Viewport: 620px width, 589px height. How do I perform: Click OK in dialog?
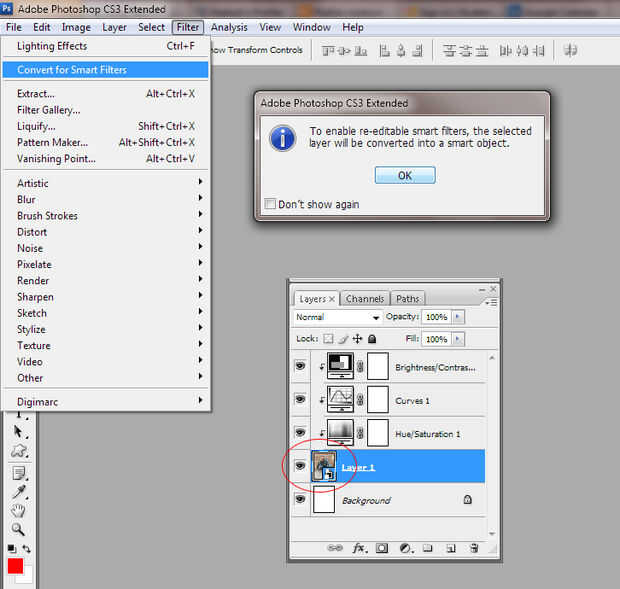(x=405, y=175)
